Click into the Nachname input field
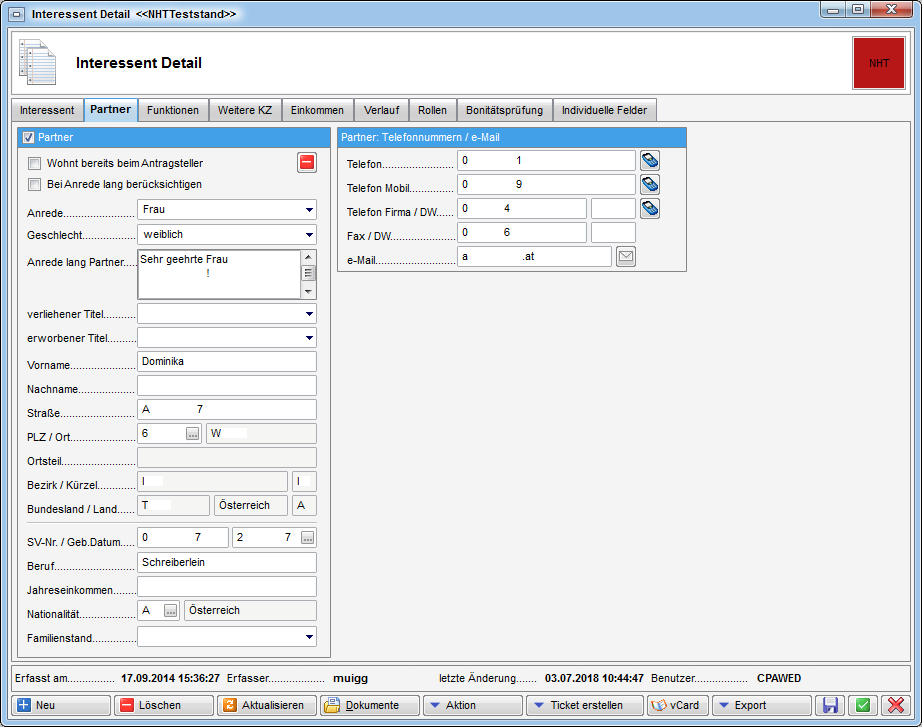922x727 pixels. 226,386
